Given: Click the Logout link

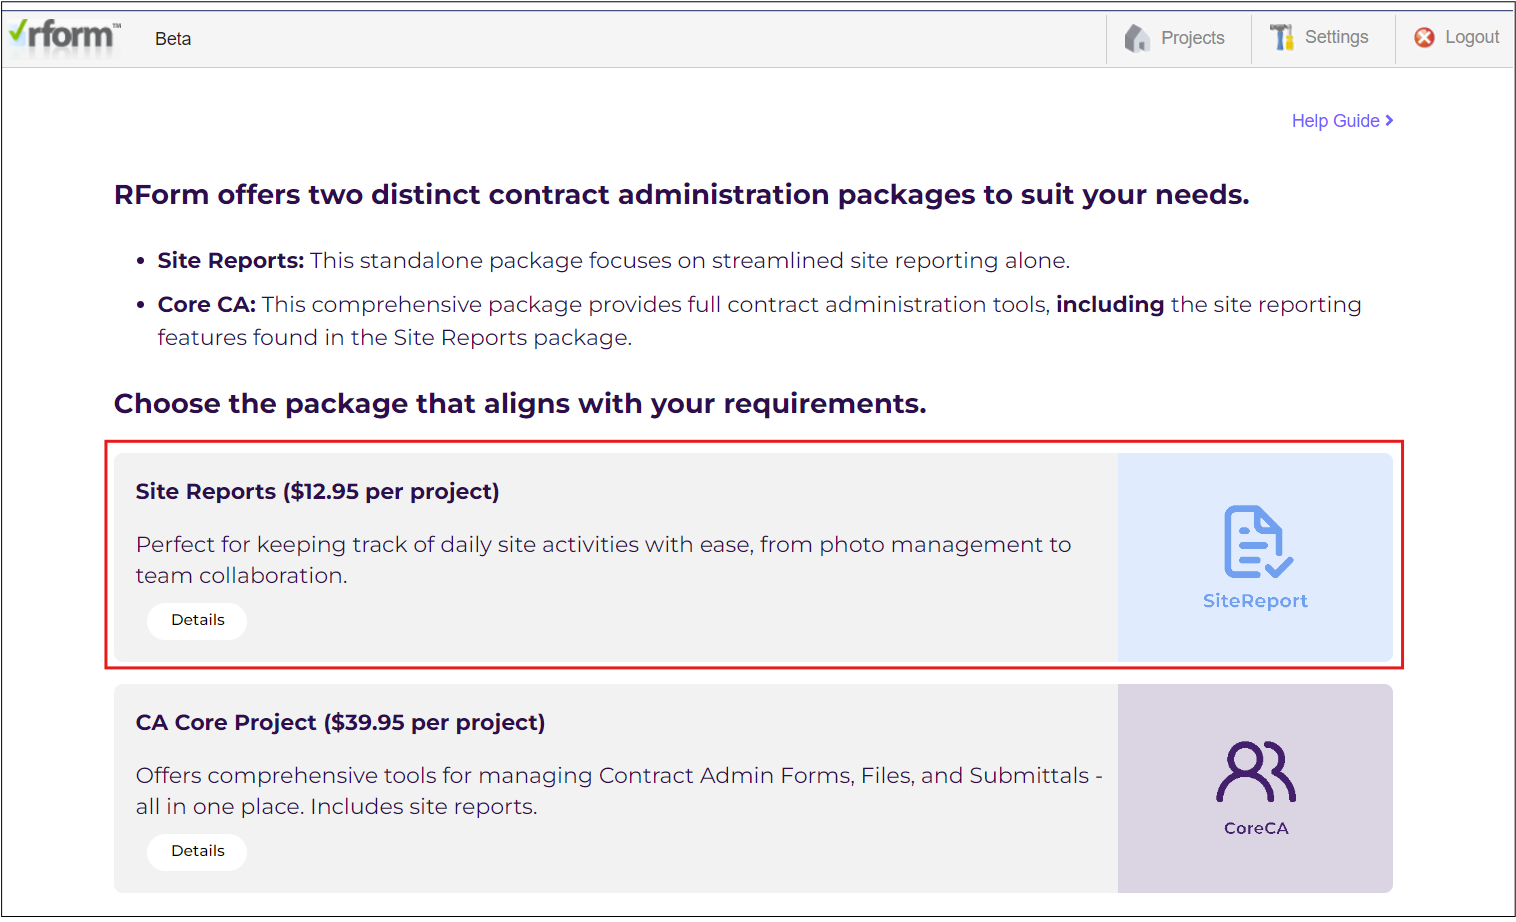Looking at the screenshot, I should [x=1471, y=37].
